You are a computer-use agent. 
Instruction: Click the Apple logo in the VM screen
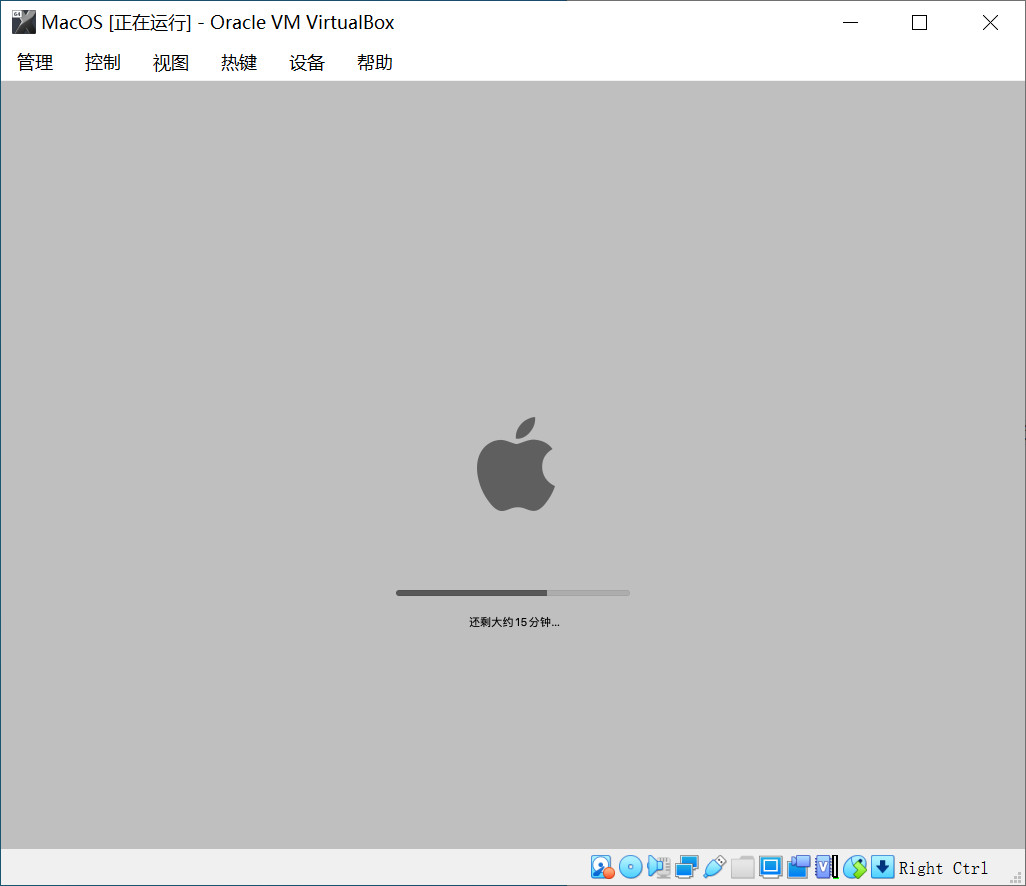pos(516,464)
